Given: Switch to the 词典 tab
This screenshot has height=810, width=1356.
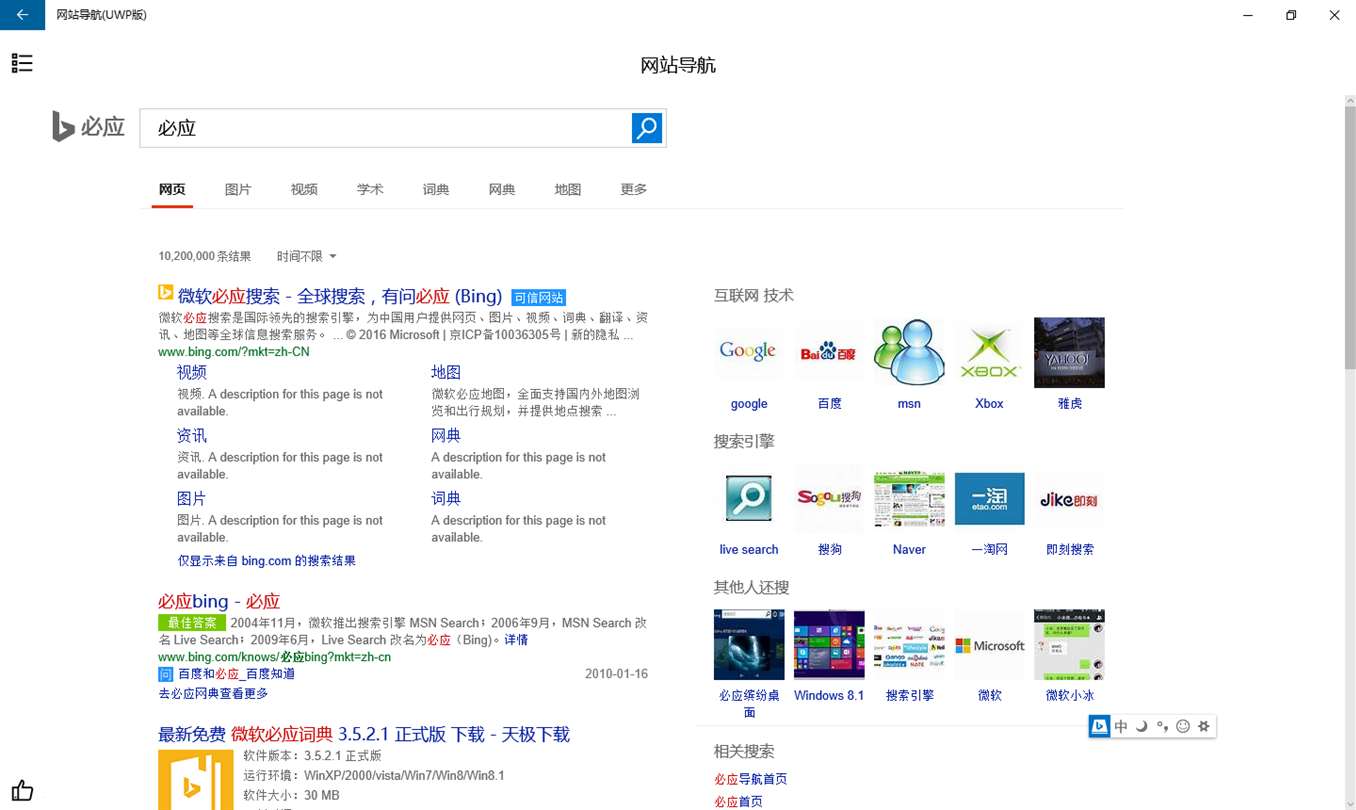Looking at the screenshot, I should pyautogui.click(x=436, y=189).
